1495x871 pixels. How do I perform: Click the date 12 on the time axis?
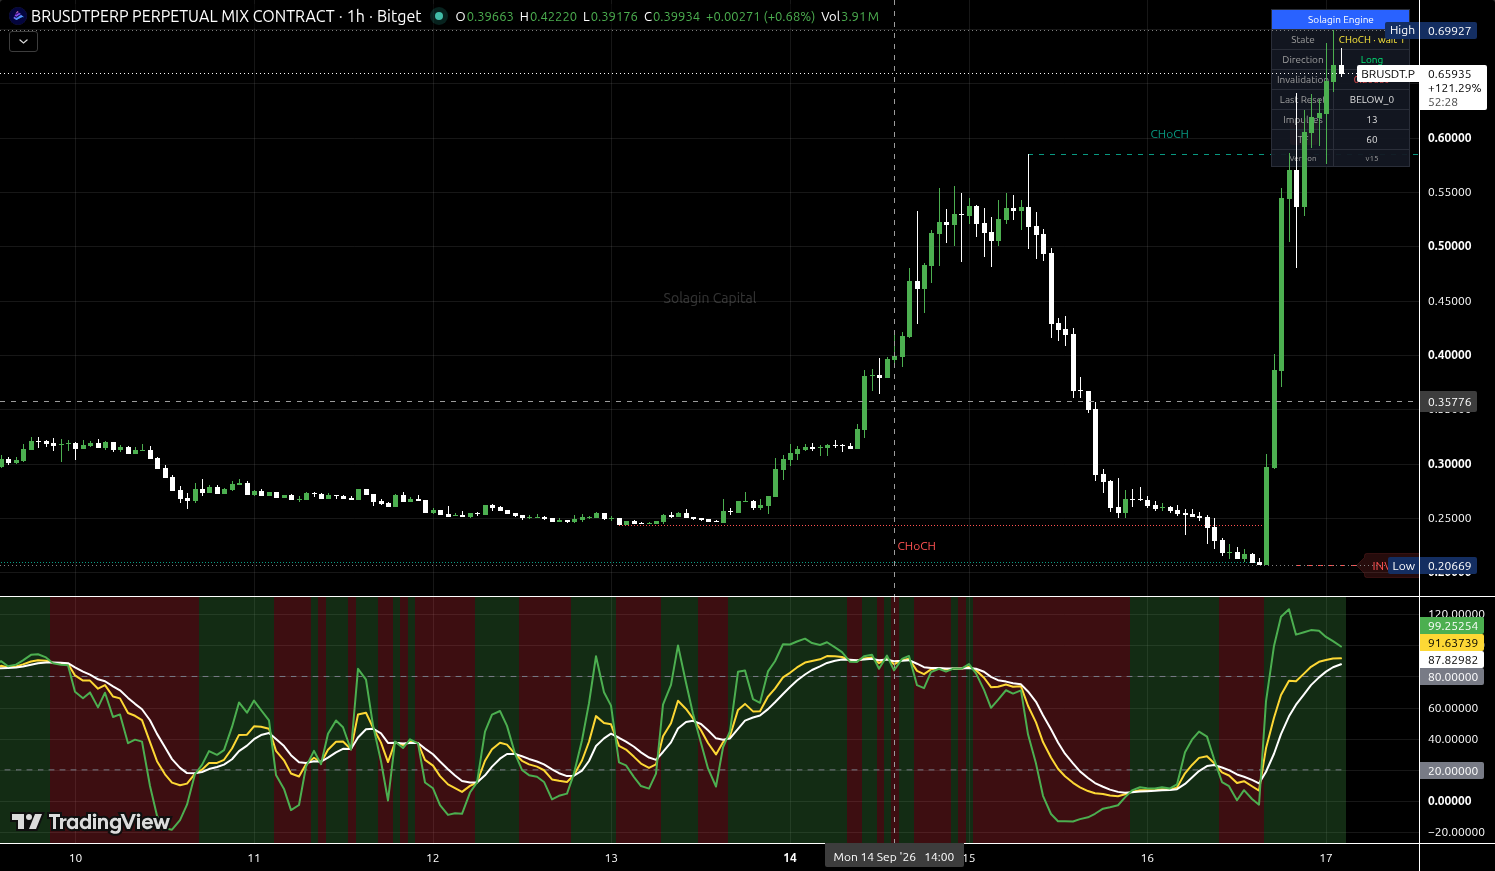433,858
